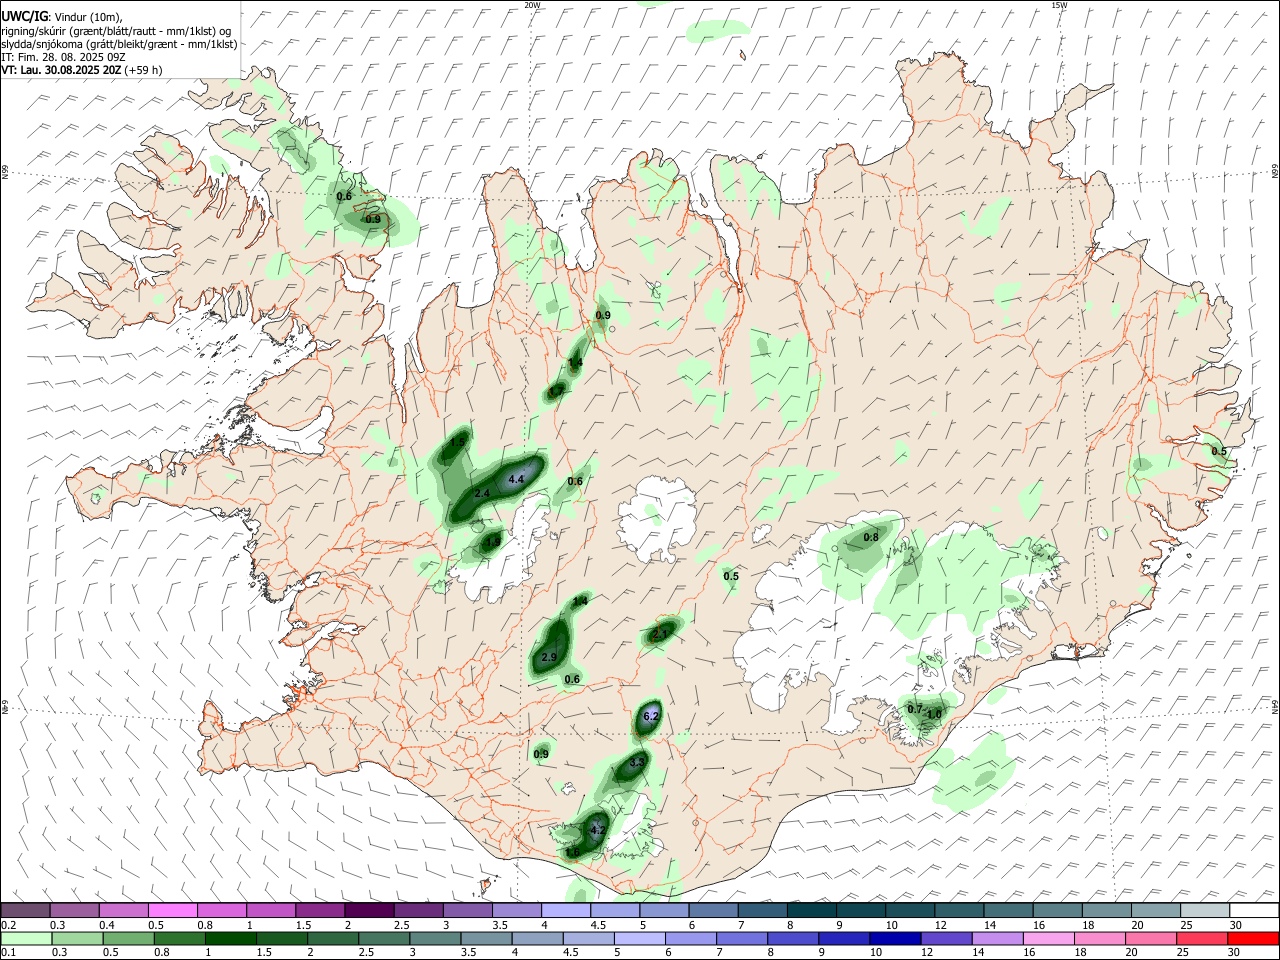Click the 1.9 value beside the western glacier
Image resolution: width=1280 pixels, height=960 pixels.
click(x=492, y=542)
